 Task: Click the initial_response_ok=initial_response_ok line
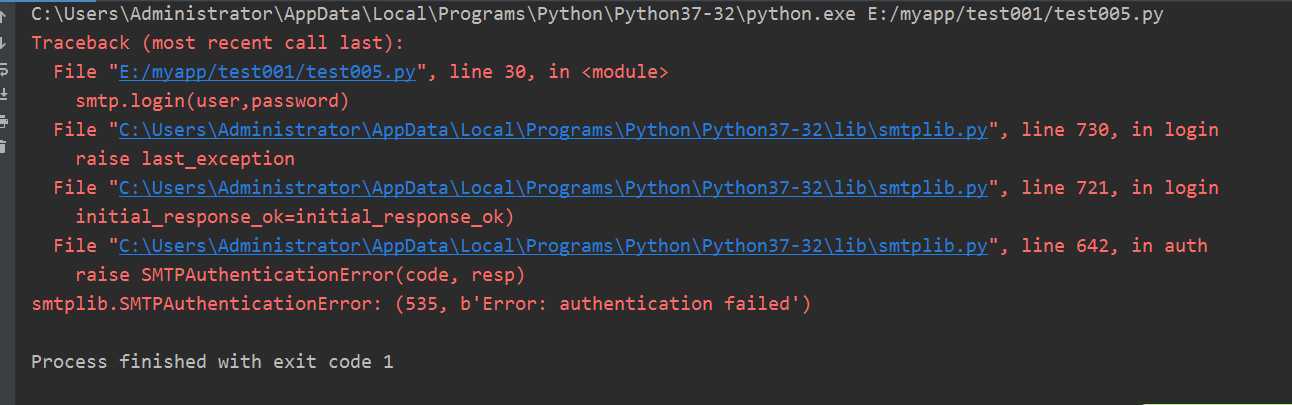coord(295,217)
